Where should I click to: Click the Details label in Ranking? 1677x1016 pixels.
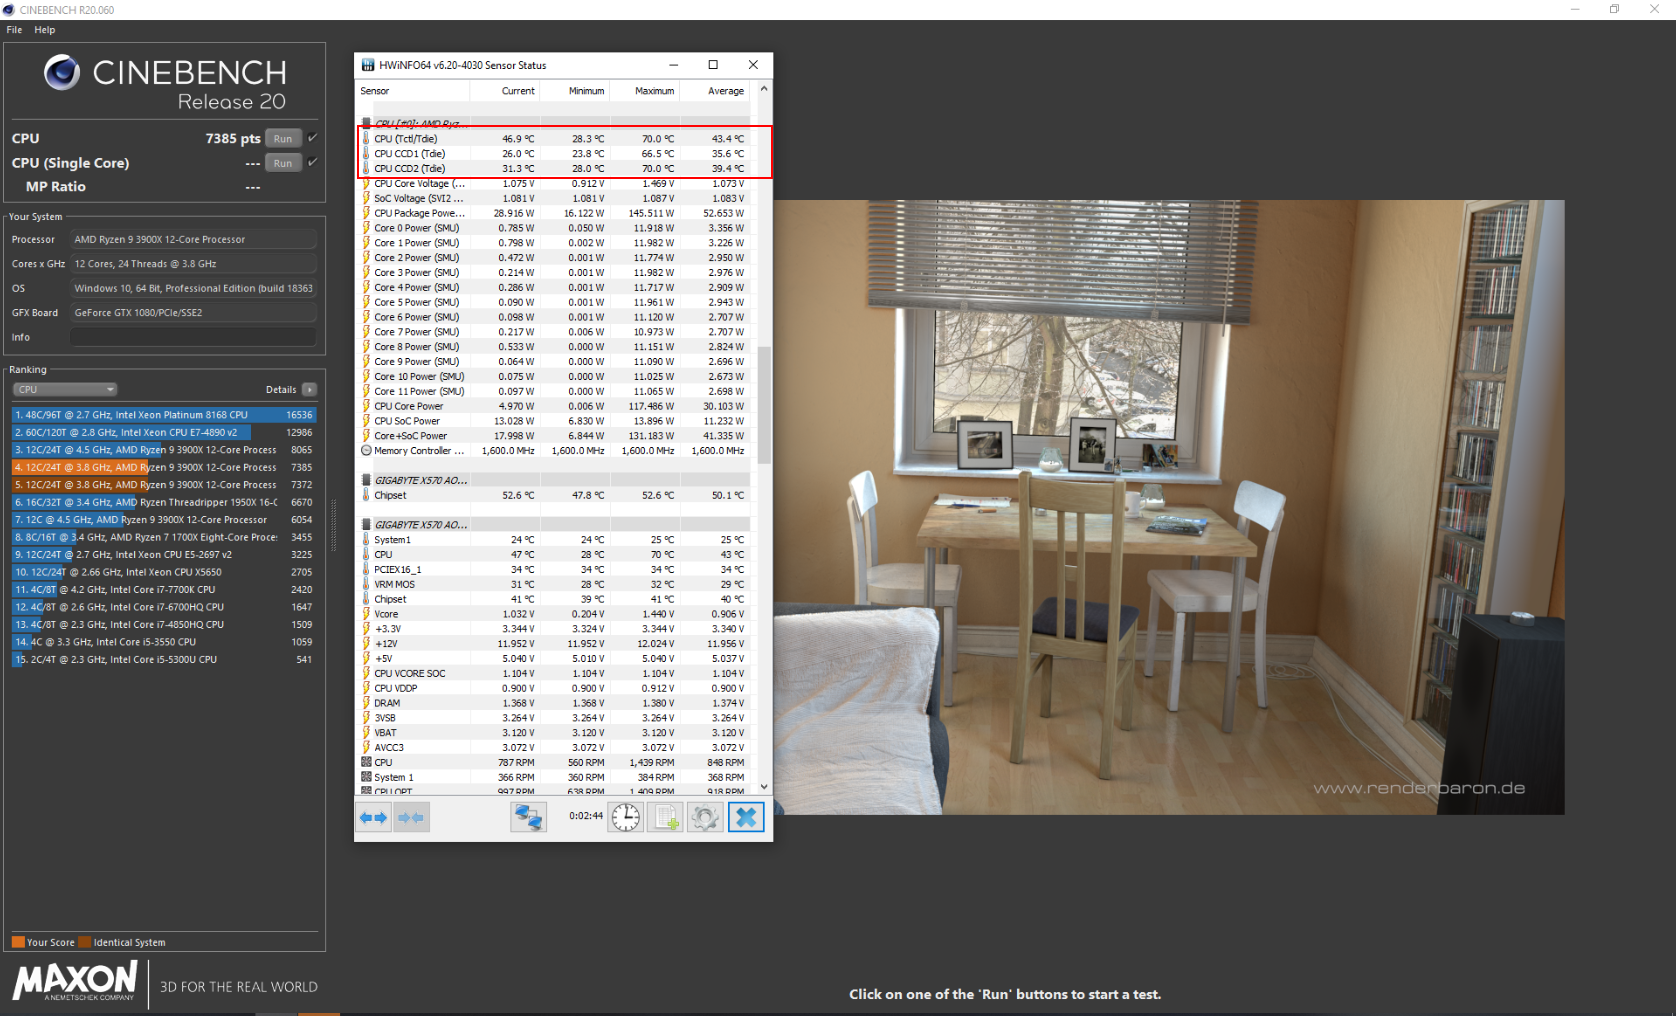[281, 390]
